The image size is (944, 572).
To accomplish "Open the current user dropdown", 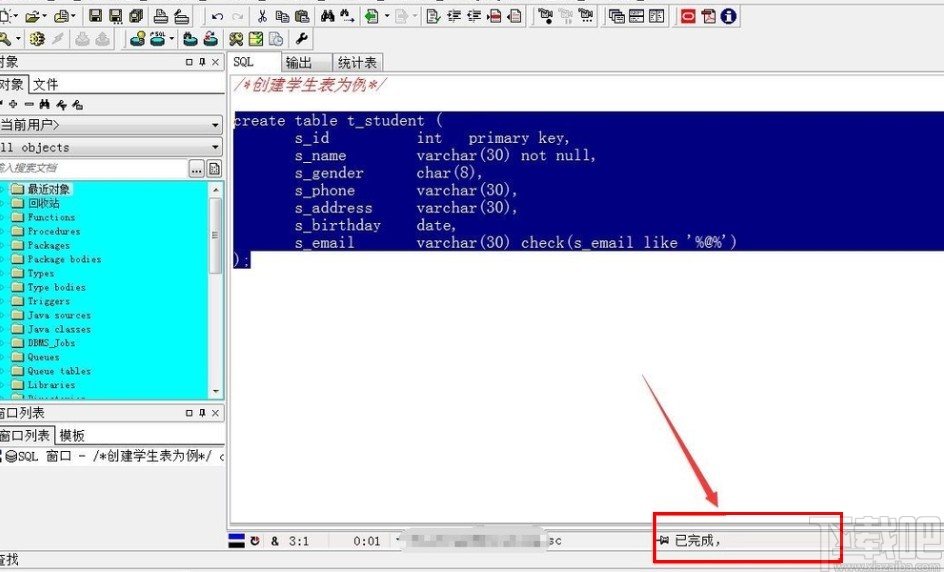I will pyautogui.click(x=215, y=125).
